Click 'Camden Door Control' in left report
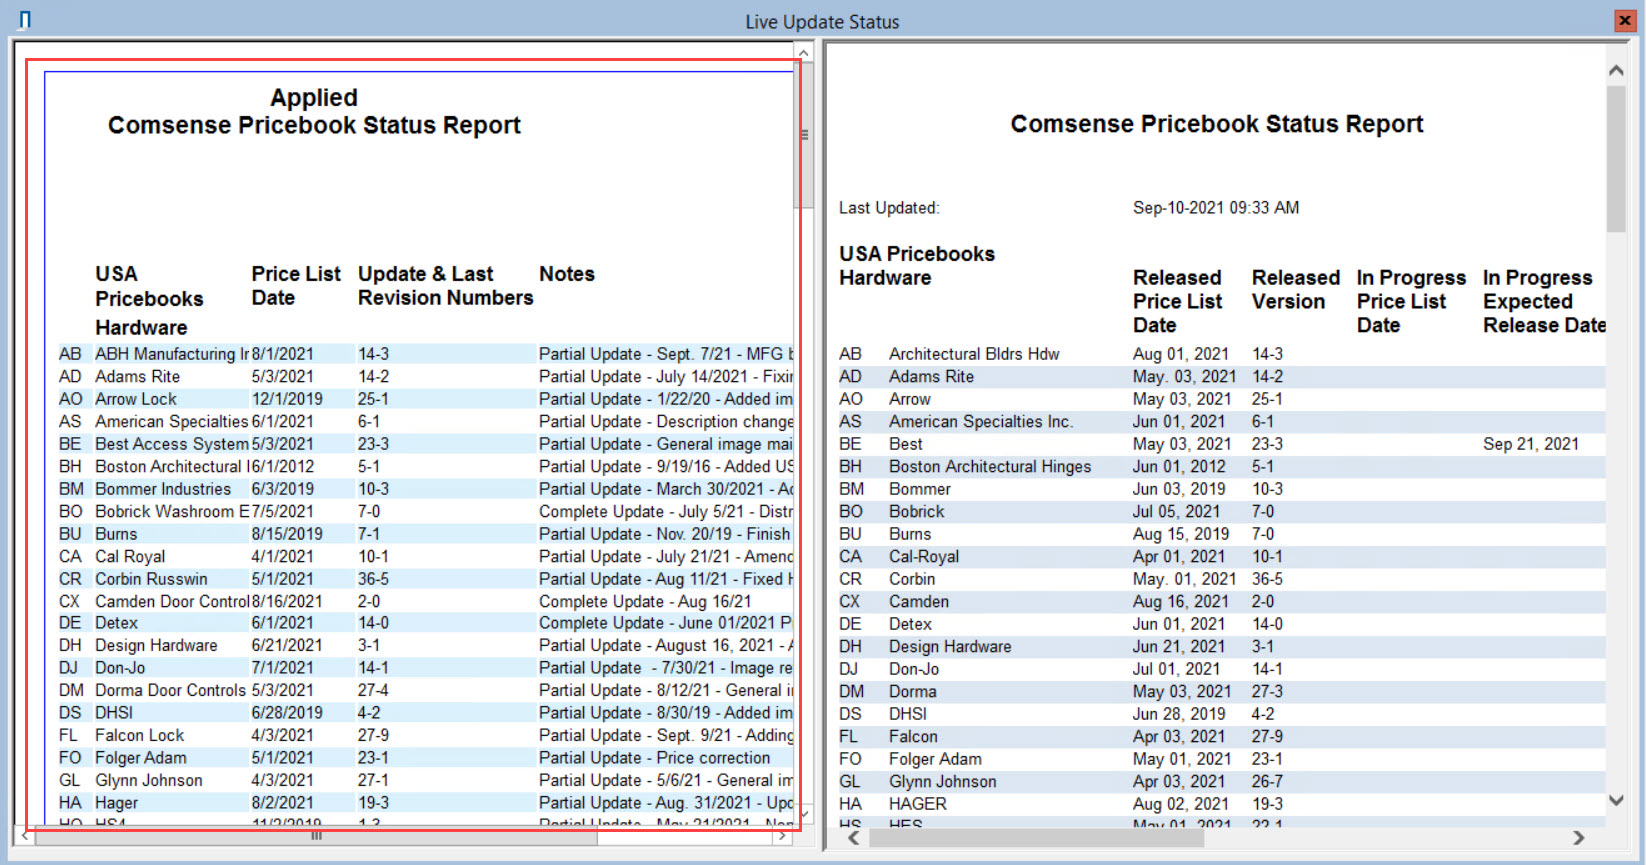 coord(172,602)
